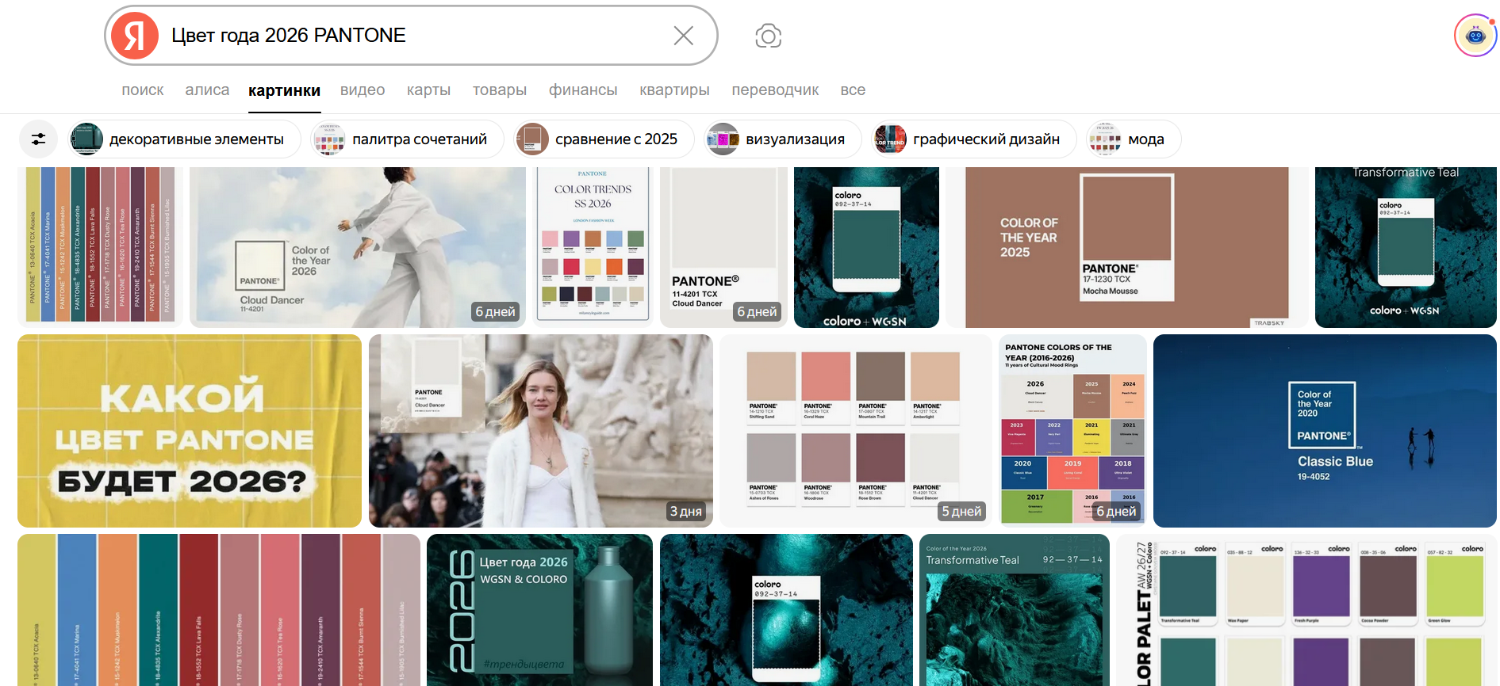Apply the 'палитра сочетаний' filter chip
This screenshot has height=686, width=1500.
point(408,139)
